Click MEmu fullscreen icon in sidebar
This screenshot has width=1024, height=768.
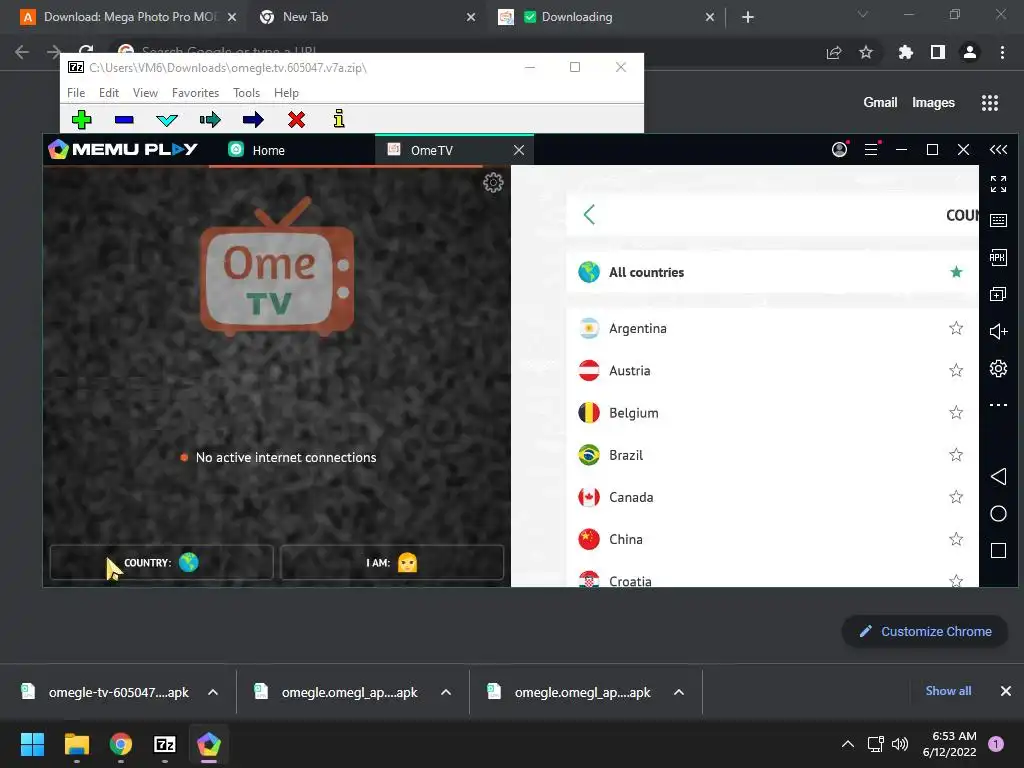pos(998,184)
